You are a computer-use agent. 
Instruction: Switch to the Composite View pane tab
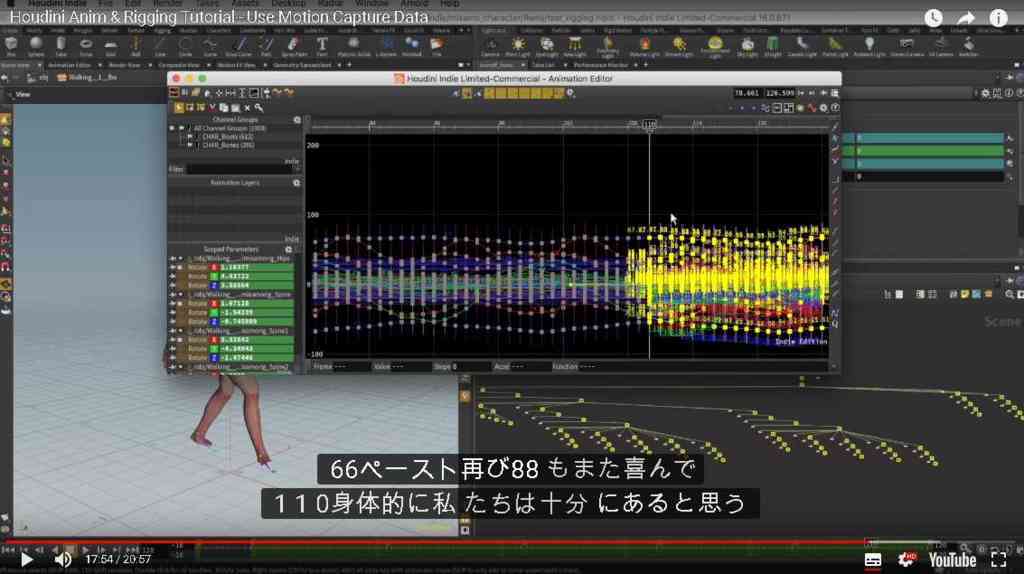pyautogui.click(x=178, y=65)
